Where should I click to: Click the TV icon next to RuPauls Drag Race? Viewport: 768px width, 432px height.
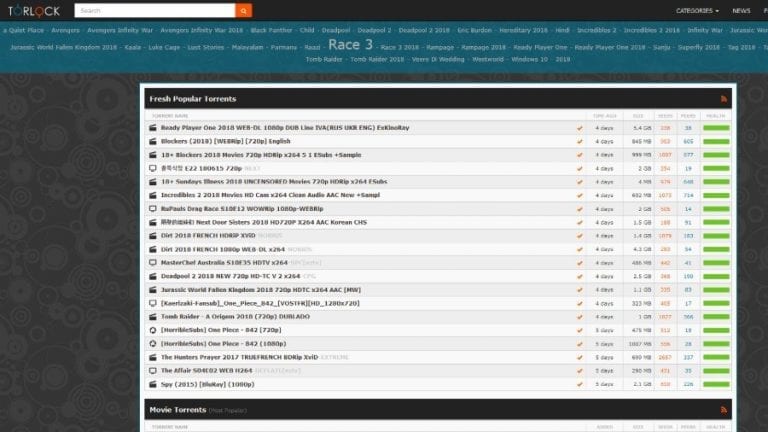click(152, 209)
